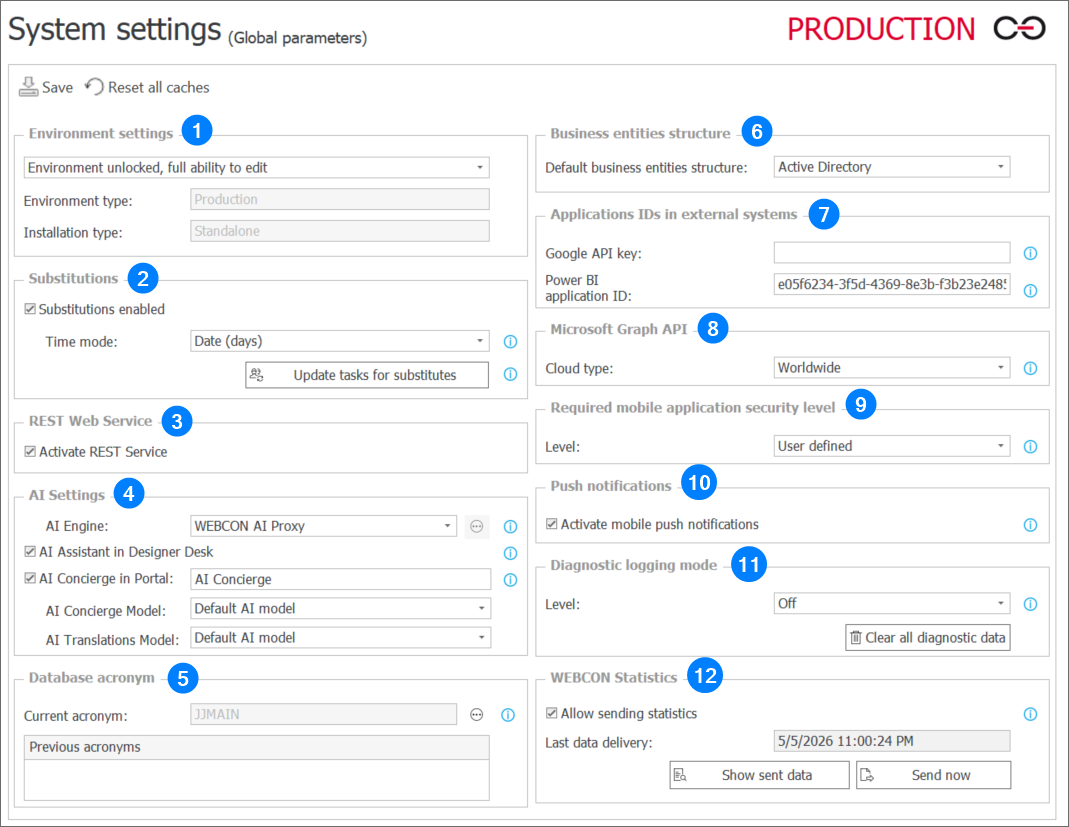Show info for mobile application security Level

pyautogui.click(x=1030, y=447)
